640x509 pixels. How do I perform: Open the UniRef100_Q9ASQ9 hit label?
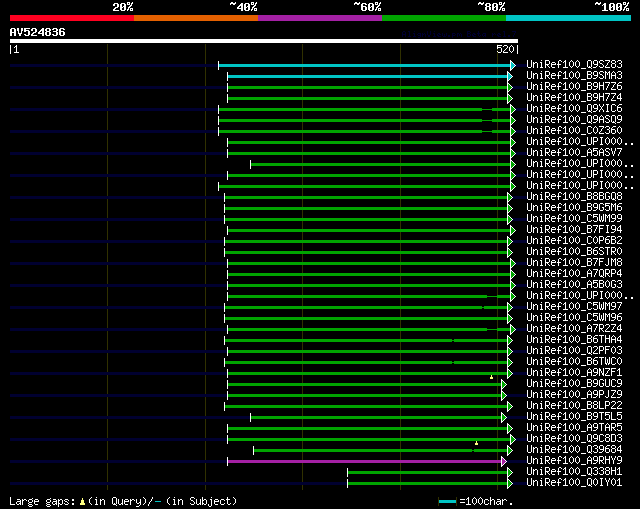pos(574,120)
